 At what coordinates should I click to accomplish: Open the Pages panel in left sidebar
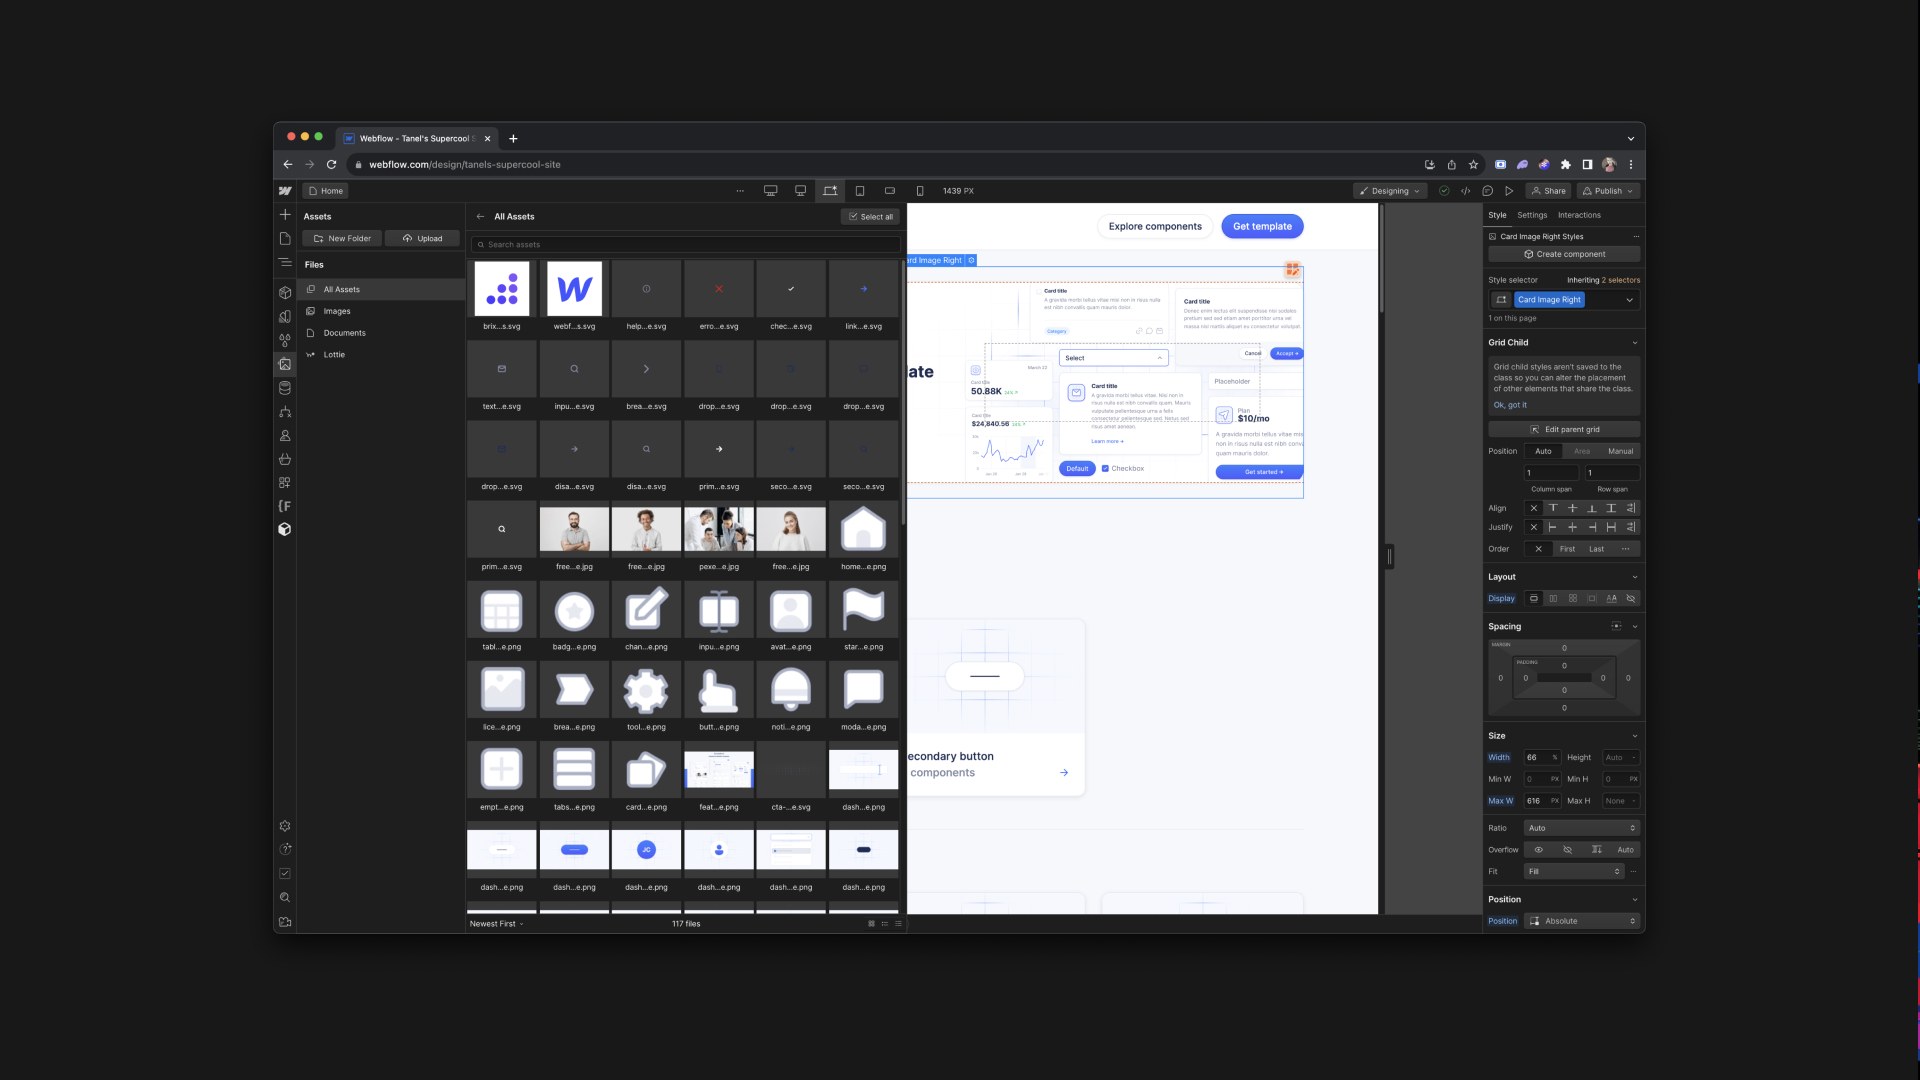pos(285,238)
